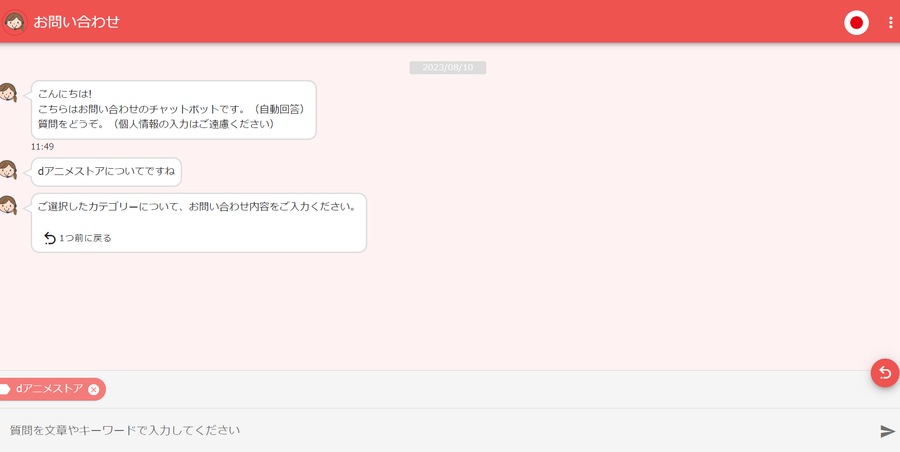Click the こんにちは greeting message bubble
Image resolution: width=900 pixels, height=452 pixels.
click(173, 110)
